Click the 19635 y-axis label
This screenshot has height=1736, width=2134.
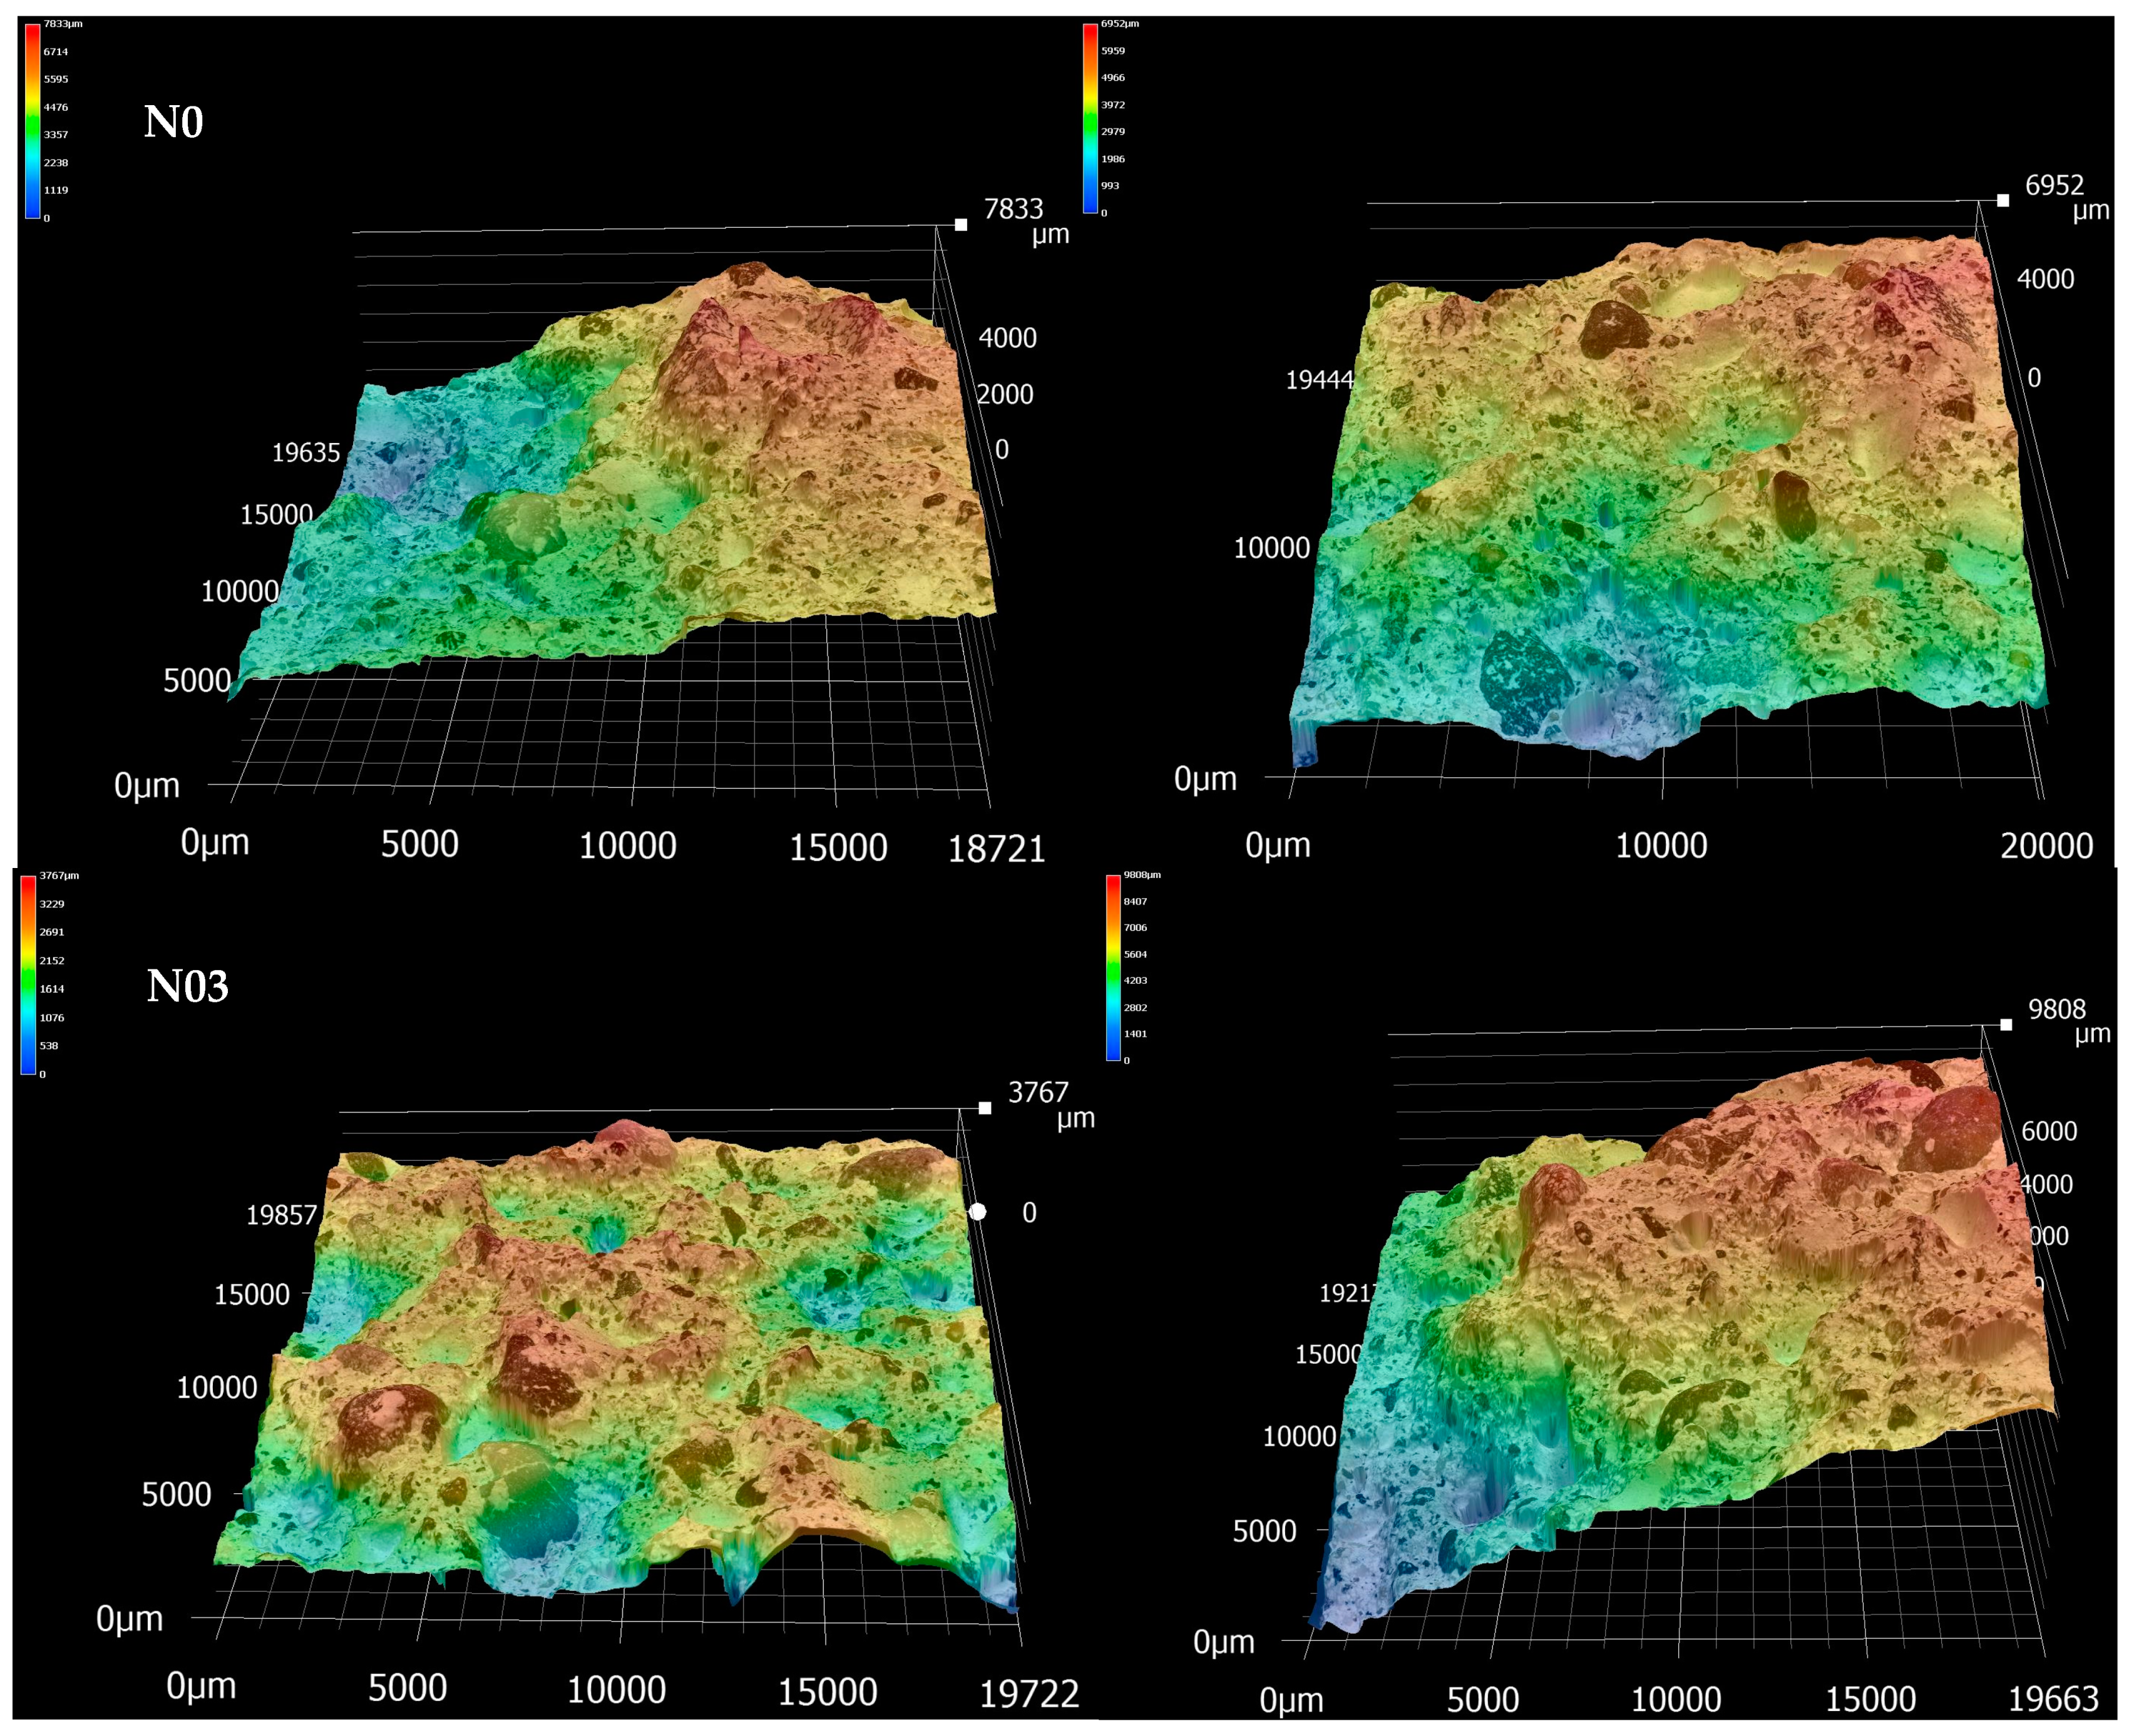[306, 453]
